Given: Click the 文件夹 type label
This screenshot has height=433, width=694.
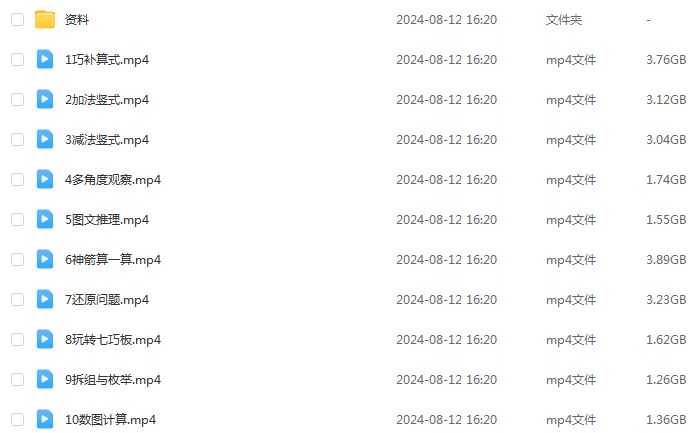Looking at the screenshot, I should pyautogui.click(x=563, y=19).
